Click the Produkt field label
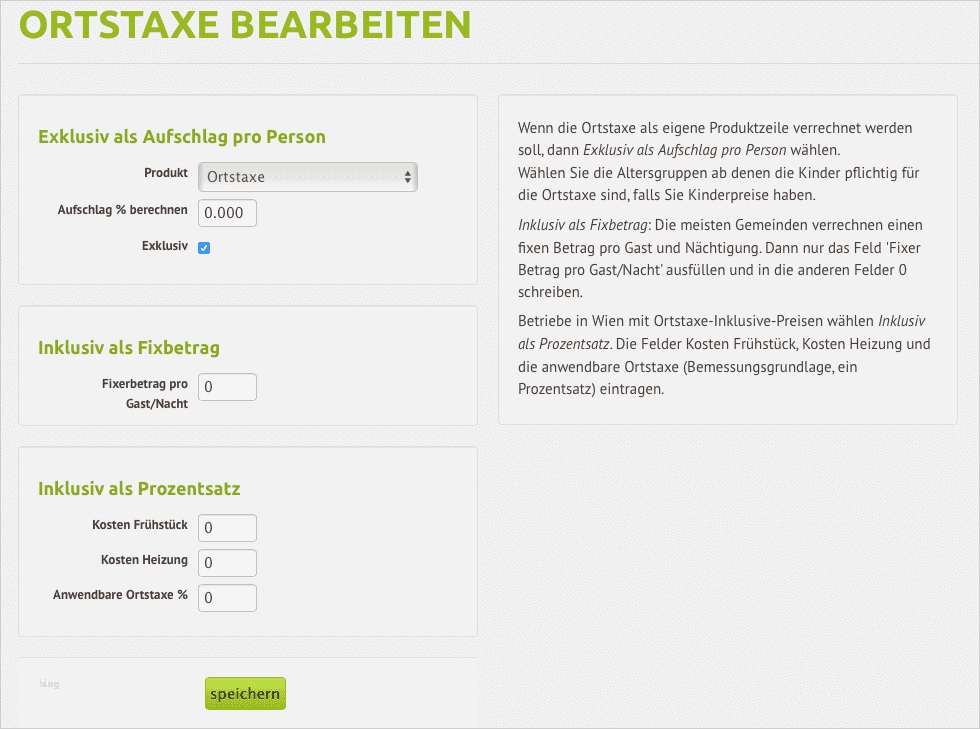This screenshot has width=980, height=729. point(166,173)
